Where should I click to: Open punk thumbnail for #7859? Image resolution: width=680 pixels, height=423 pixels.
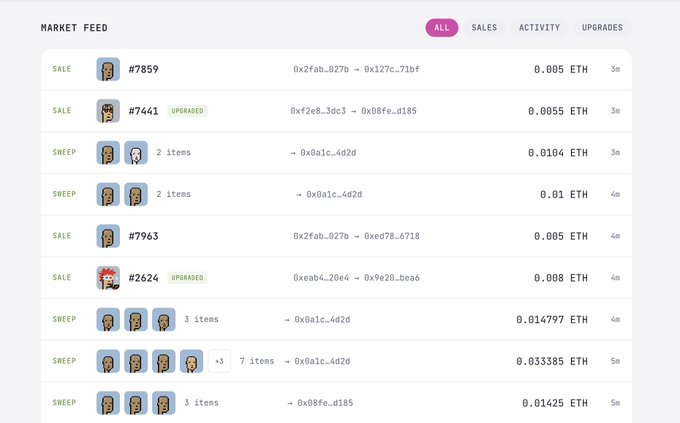(108, 69)
